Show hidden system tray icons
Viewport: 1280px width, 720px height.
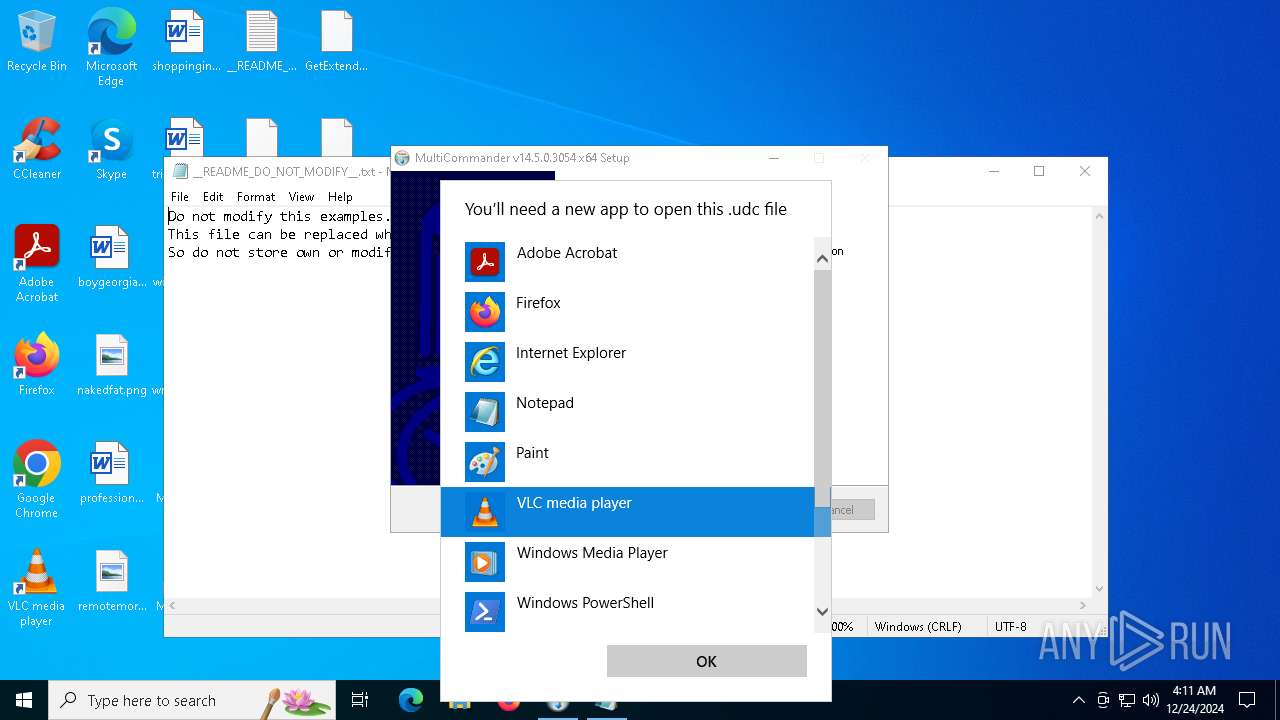[1078, 700]
